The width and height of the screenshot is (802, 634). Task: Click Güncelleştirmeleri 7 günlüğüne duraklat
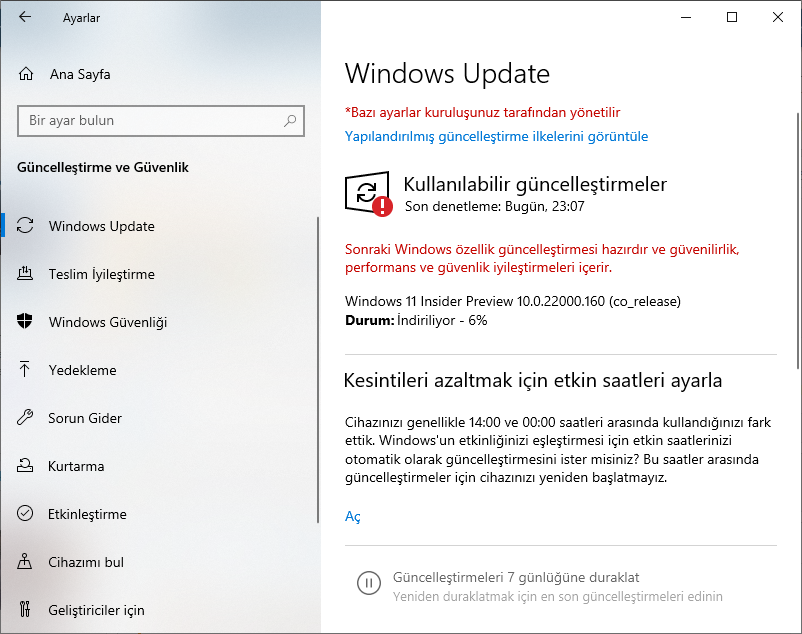pyautogui.click(x=516, y=577)
